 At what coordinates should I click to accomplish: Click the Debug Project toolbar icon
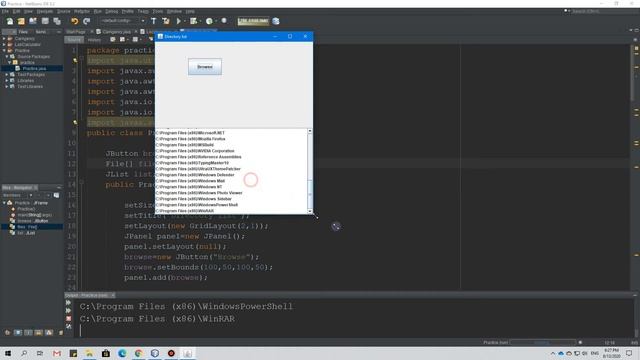coord(193,21)
